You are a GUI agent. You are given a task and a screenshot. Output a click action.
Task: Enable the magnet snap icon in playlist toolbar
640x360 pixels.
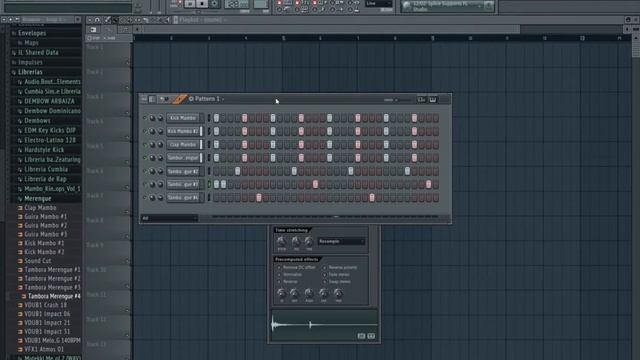point(97,20)
